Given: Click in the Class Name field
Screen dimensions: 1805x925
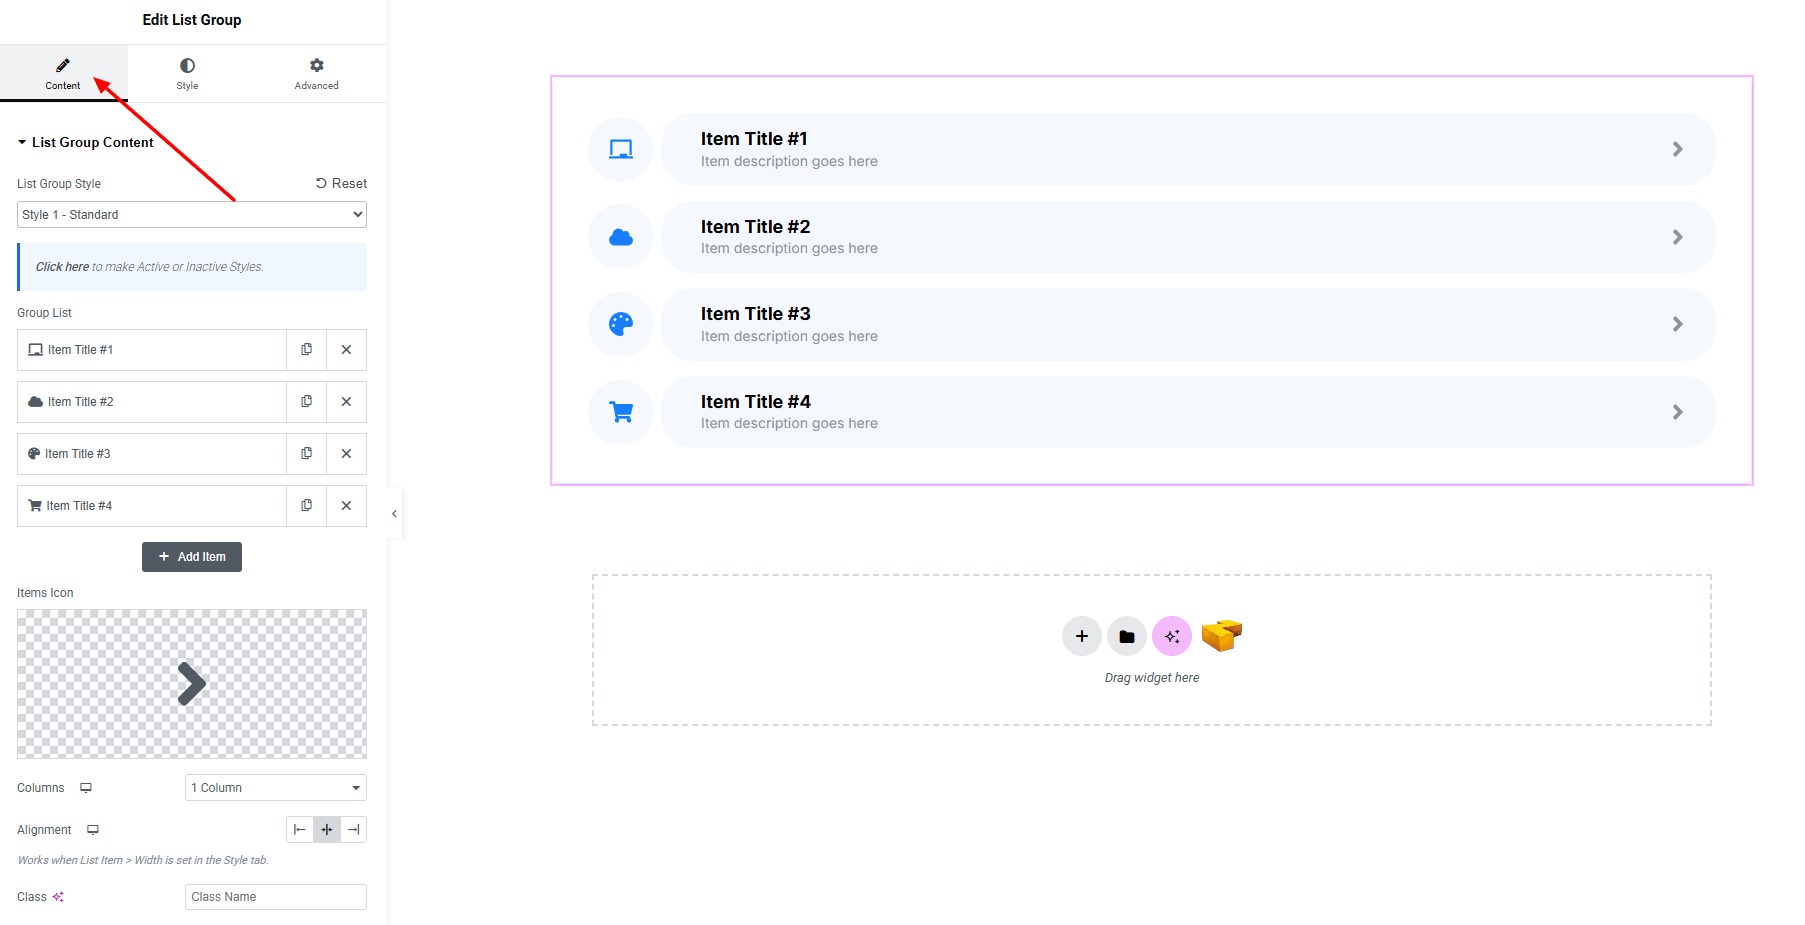Looking at the screenshot, I should pos(275,897).
